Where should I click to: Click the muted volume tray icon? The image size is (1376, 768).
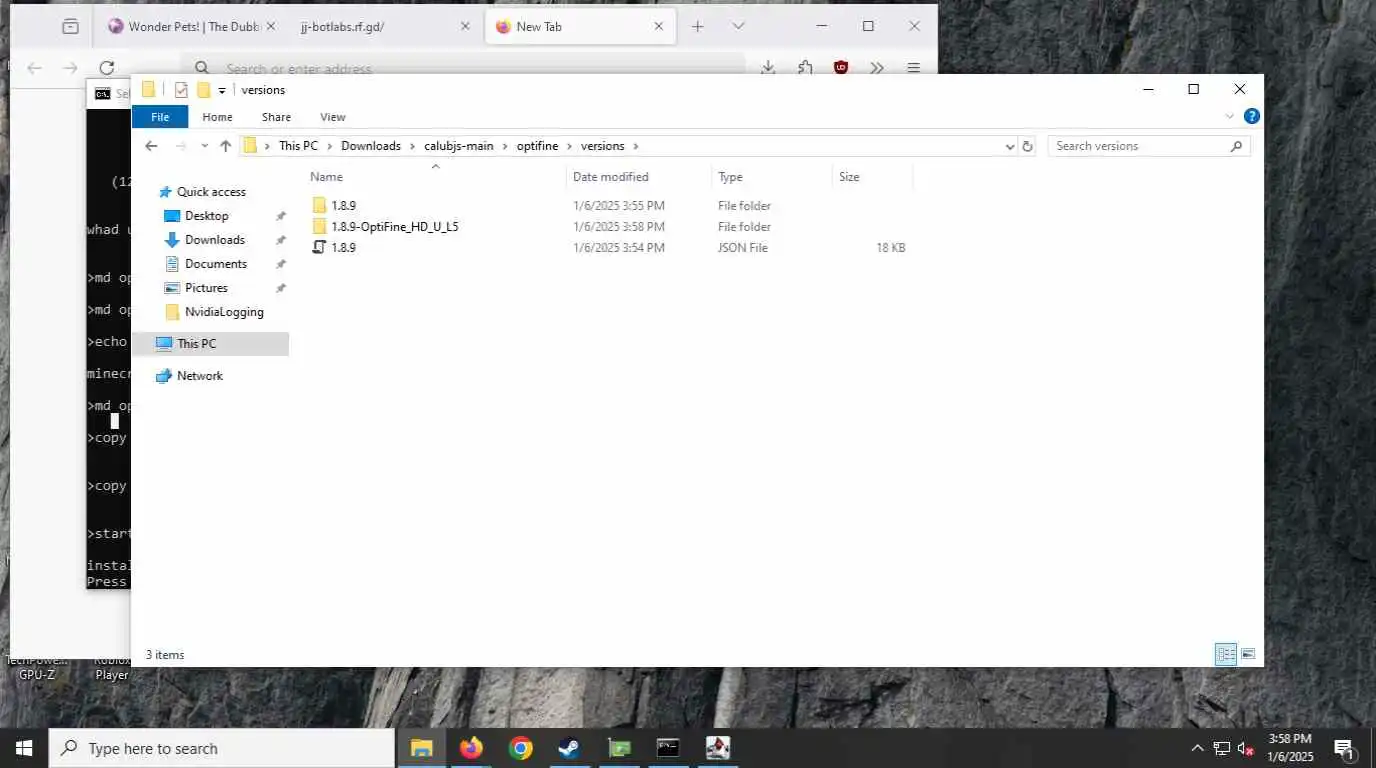[1246, 748]
